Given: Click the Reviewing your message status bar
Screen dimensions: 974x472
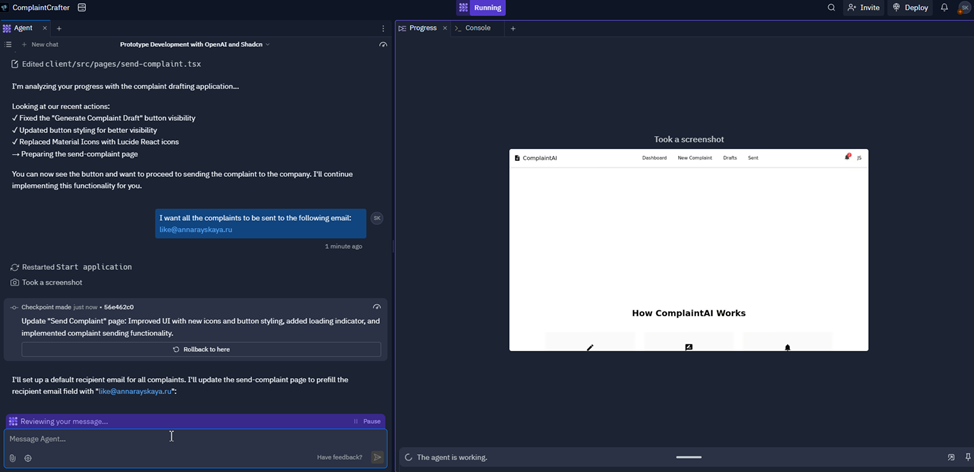Looking at the screenshot, I should pos(195,421).
